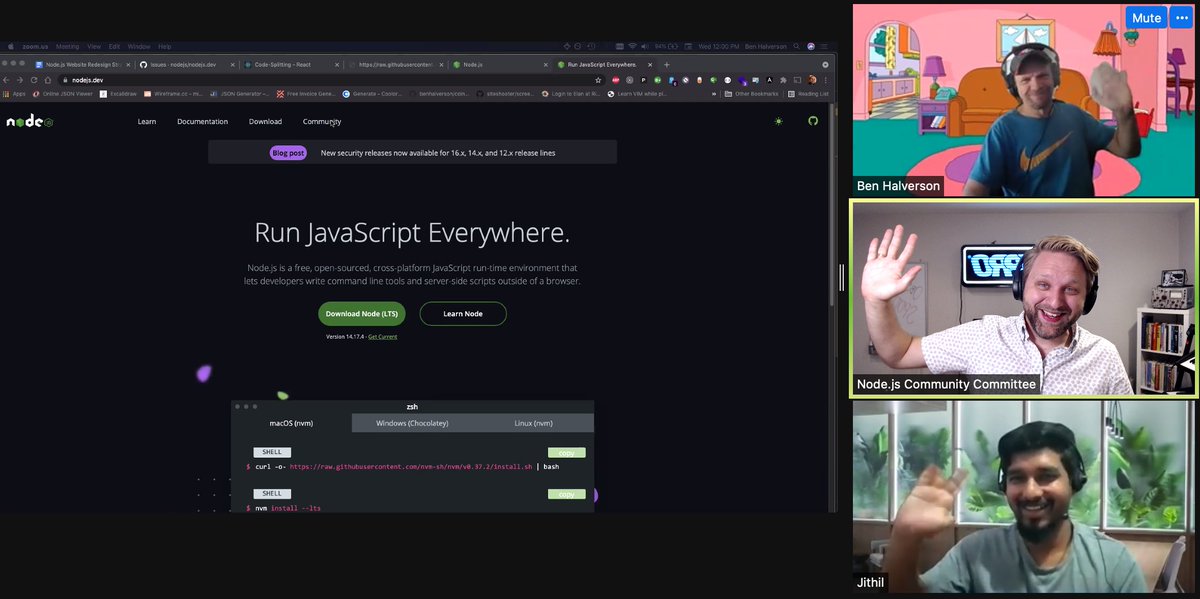Open the Meeting menu in menu bar
This screenshot has height=599, width=1200.
point(67,46)
